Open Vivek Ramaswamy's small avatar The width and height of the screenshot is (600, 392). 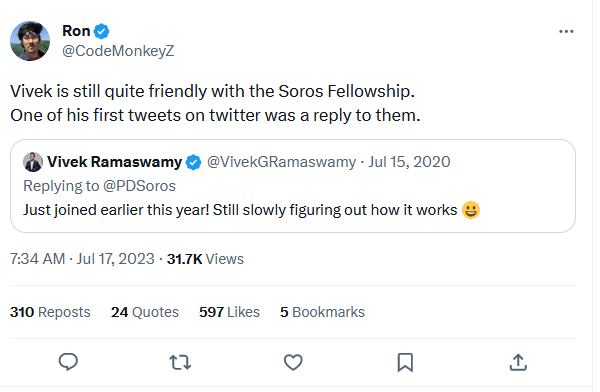(33, 162)
